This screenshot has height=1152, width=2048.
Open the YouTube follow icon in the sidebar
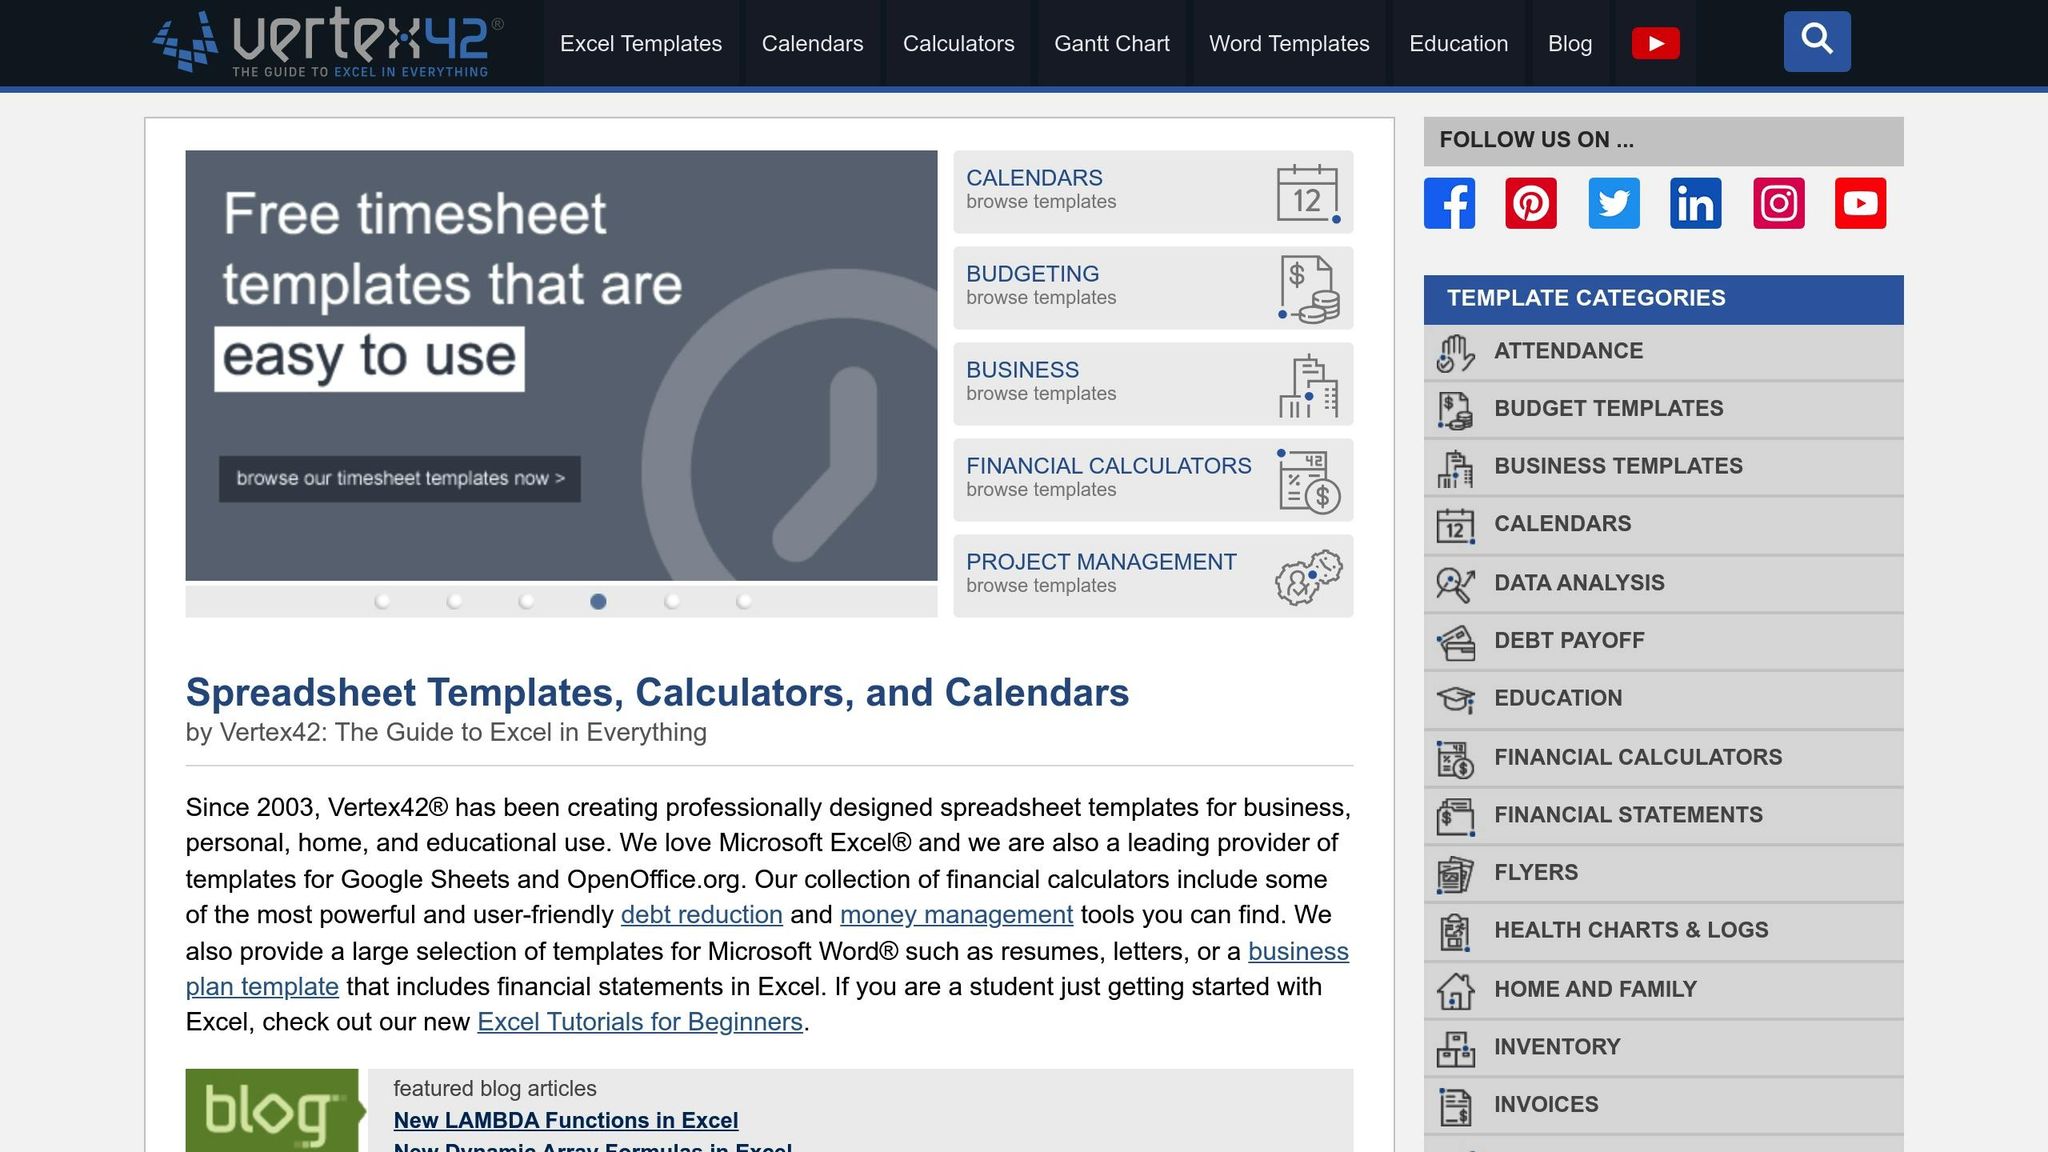click(x=1861, y=203)
